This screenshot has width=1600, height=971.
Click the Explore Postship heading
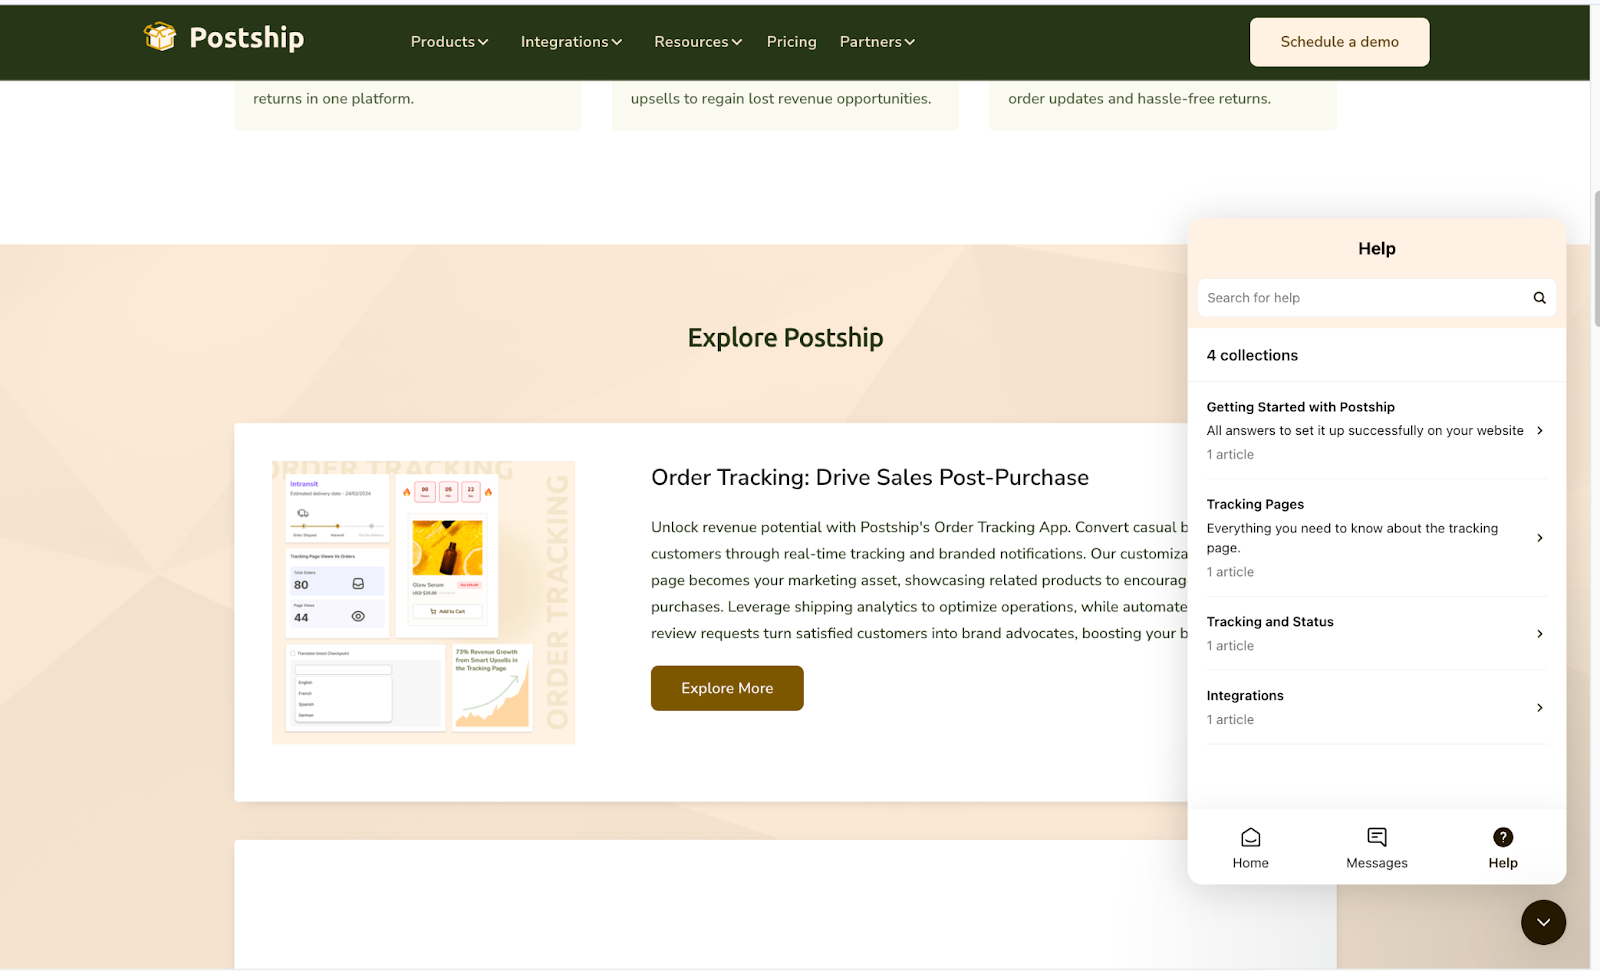point(785,338)
